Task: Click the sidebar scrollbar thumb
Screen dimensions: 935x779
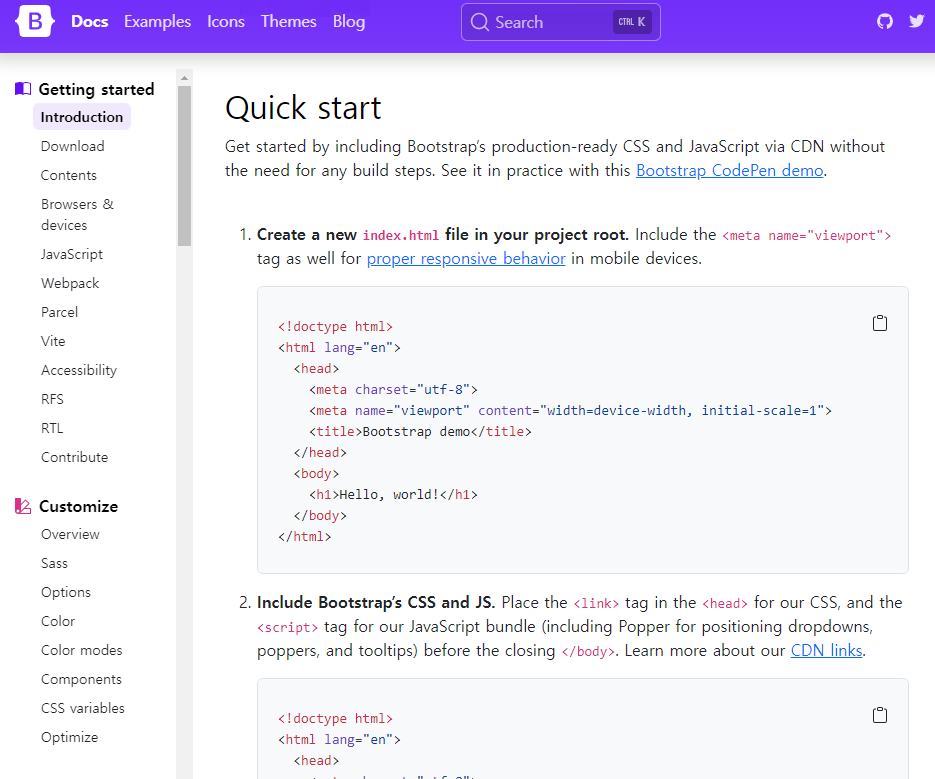Action: tap(184, 166)
